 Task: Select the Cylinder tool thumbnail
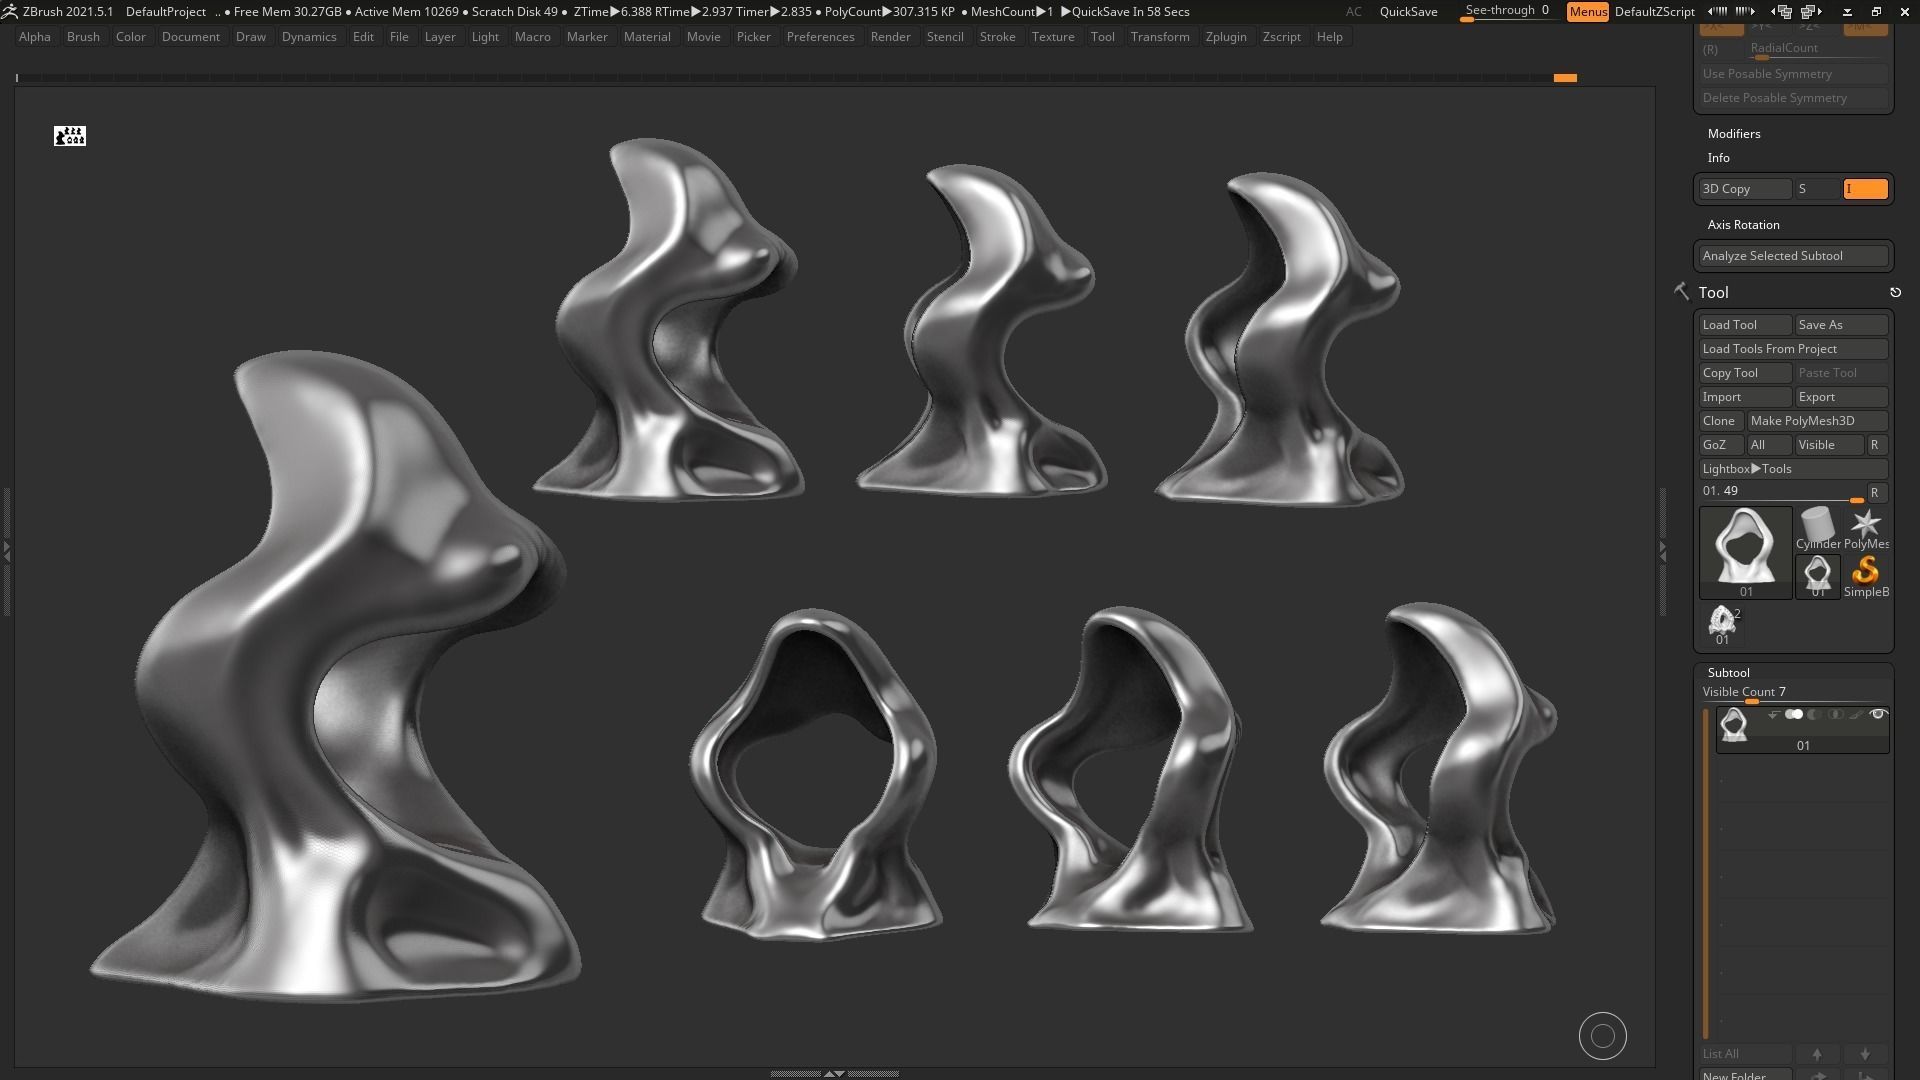point(1817,528)
